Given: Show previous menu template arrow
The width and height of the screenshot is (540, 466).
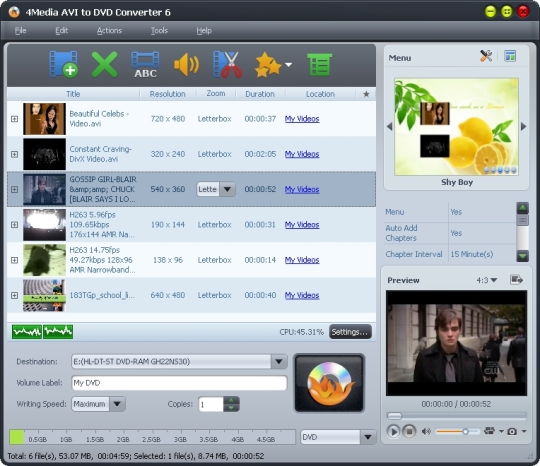Looking at the screenshot, I should pyautogui.click(x=390, y=126).
